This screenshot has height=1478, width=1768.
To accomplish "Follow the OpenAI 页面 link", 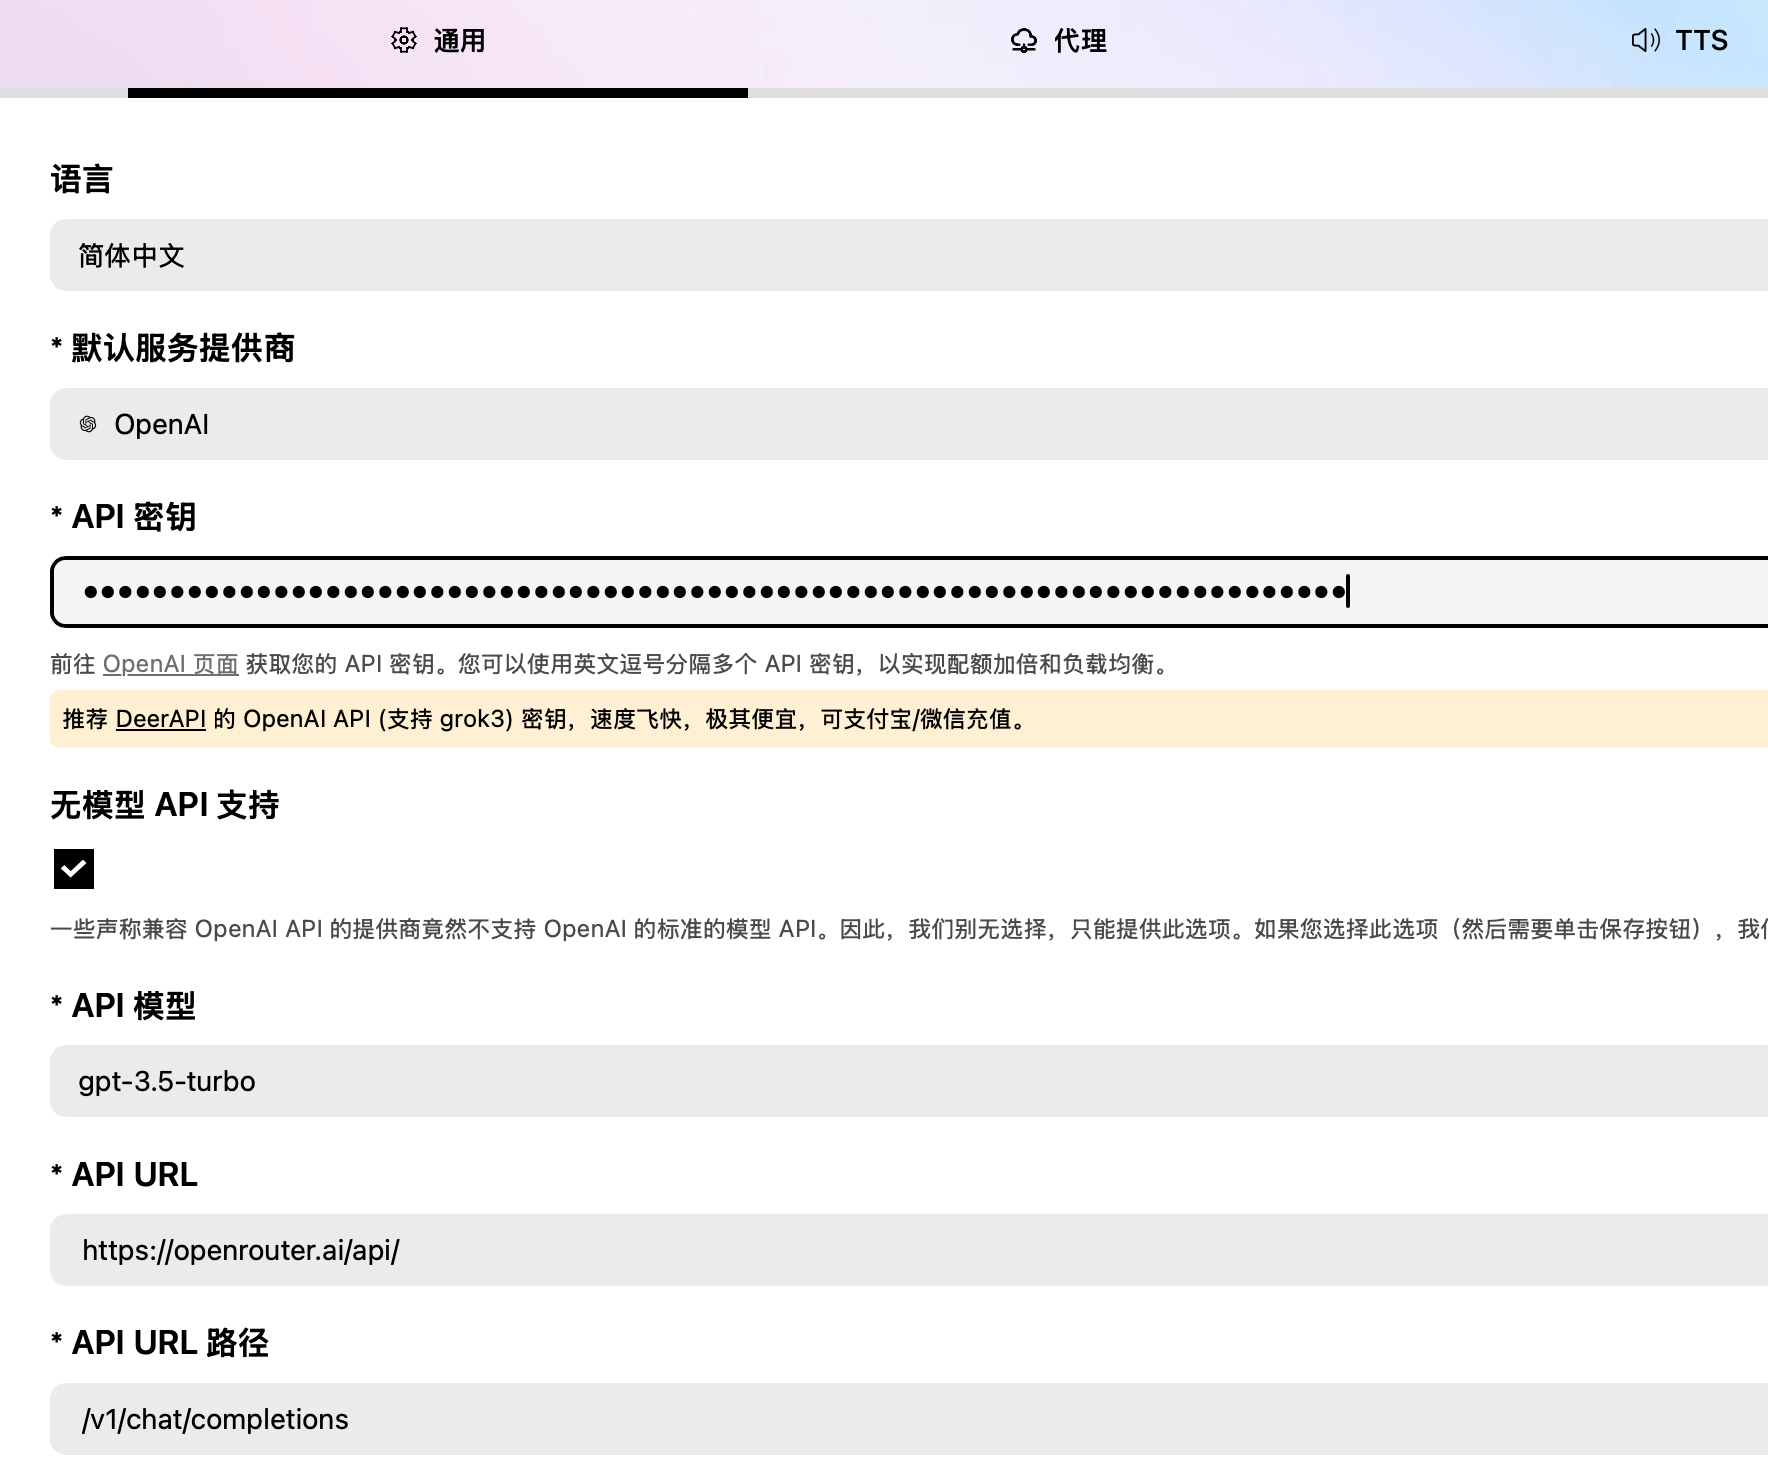I will click(170, 665).
